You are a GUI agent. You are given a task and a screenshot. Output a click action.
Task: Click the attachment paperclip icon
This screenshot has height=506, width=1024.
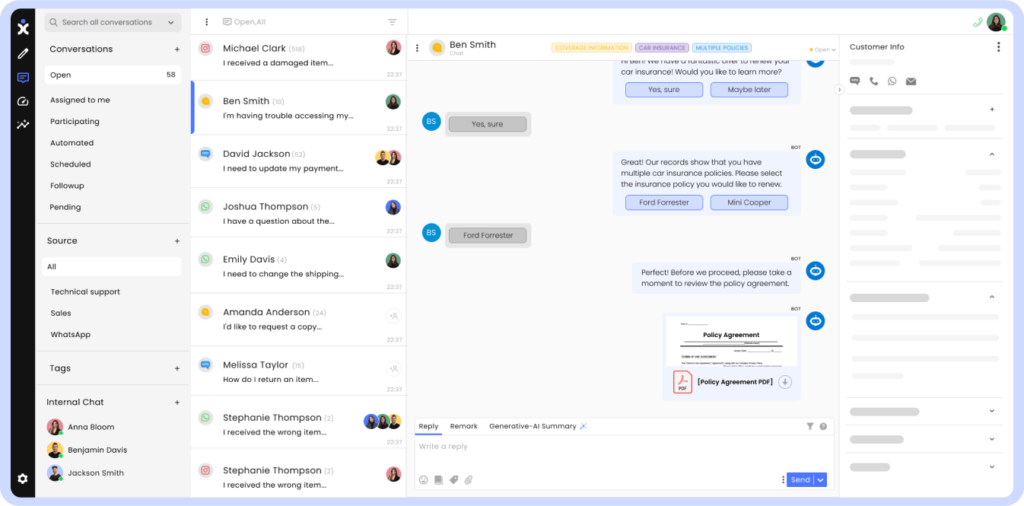[468, 480]
